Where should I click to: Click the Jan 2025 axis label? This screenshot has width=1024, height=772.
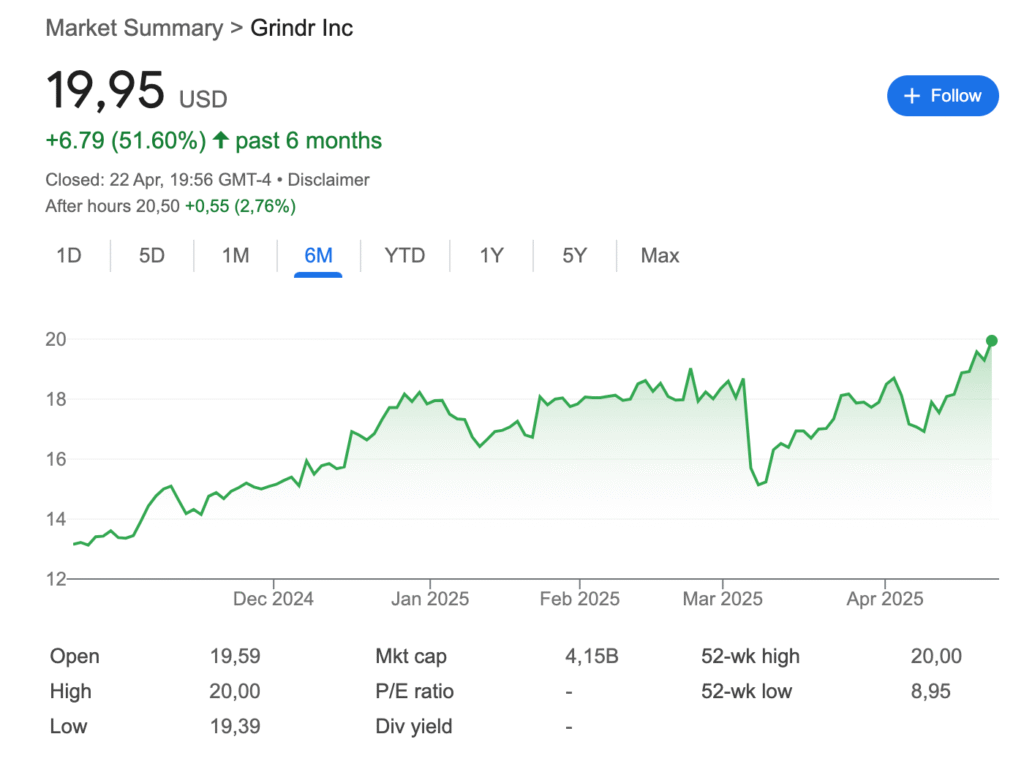pyautogui.click(x=430, y=599)
